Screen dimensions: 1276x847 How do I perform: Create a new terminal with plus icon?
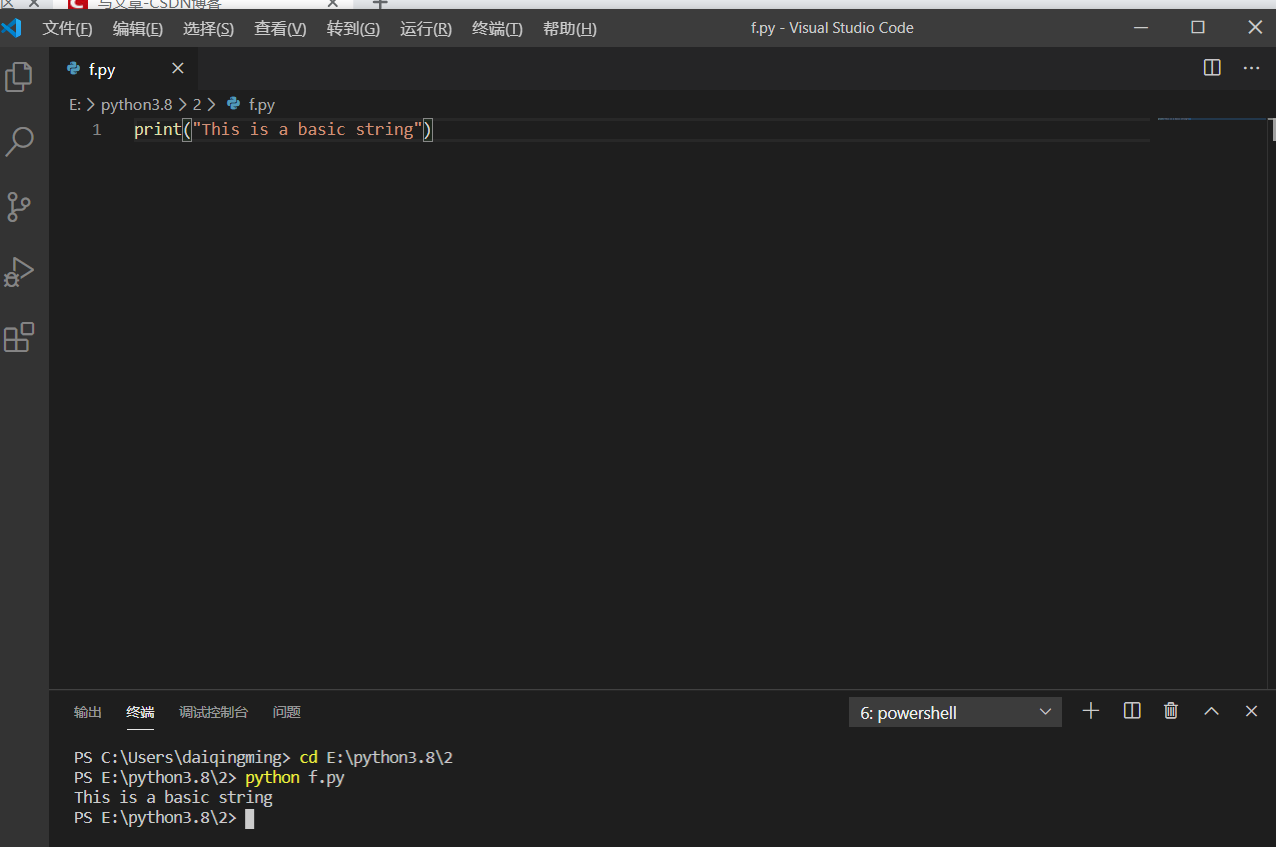[x=1091, y=711]
